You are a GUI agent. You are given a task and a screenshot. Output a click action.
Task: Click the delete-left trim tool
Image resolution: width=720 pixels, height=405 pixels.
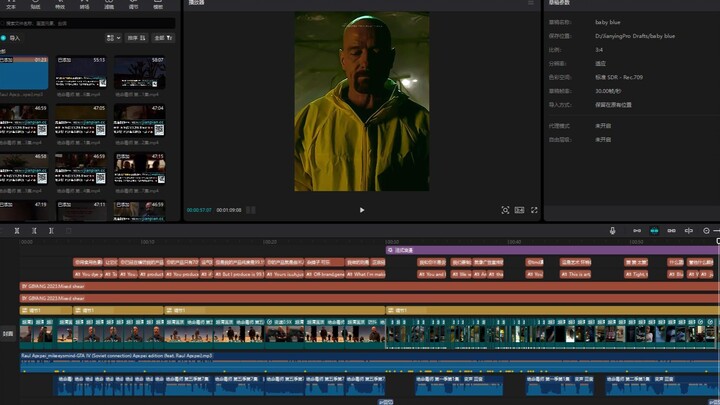coord(34,231)
